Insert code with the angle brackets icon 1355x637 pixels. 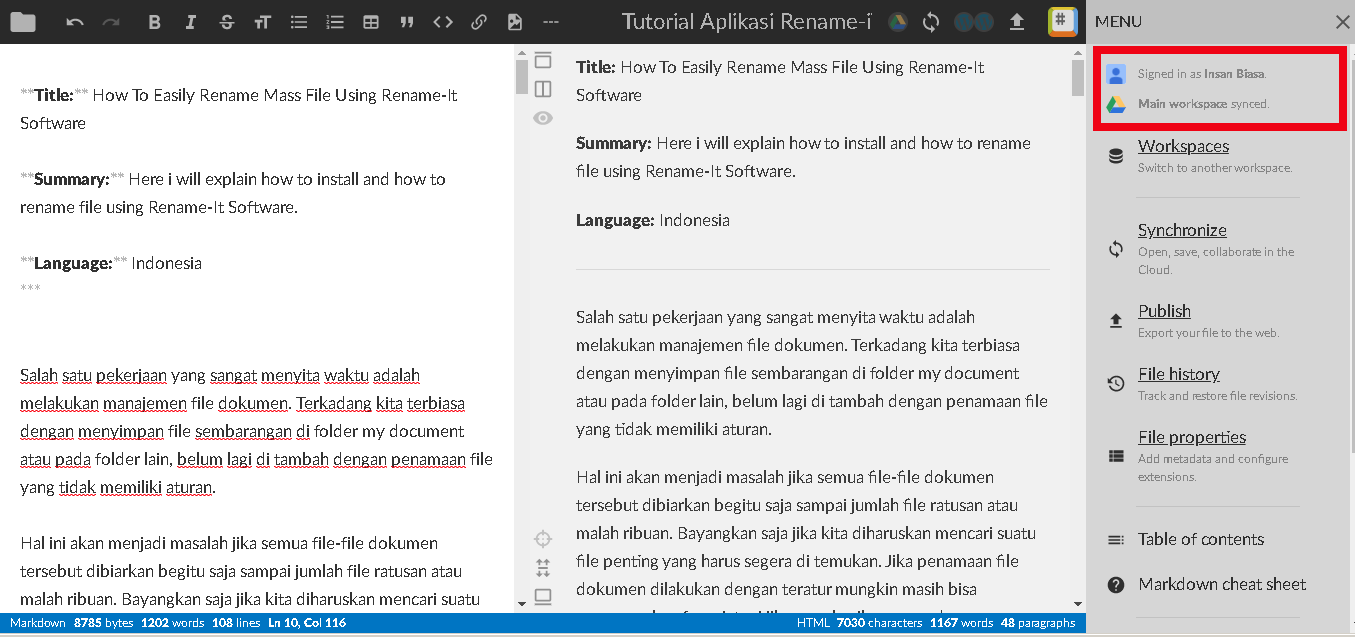point(443,22)
